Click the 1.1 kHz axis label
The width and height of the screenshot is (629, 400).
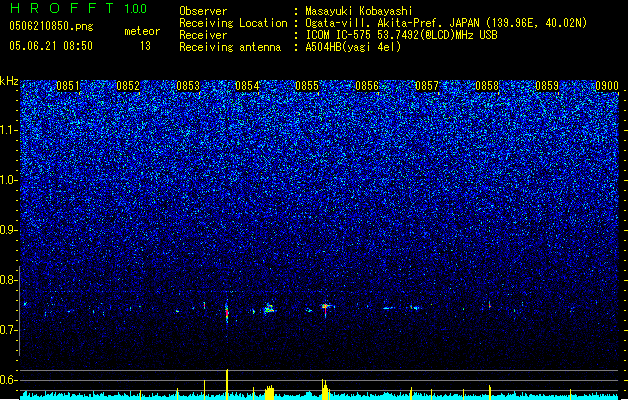coord(9,130)
